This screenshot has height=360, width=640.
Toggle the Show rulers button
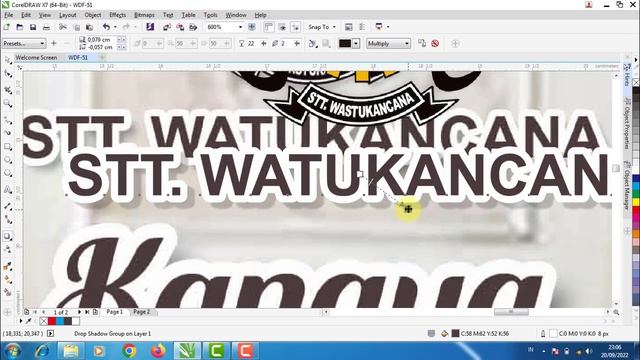tap(269, 27)
